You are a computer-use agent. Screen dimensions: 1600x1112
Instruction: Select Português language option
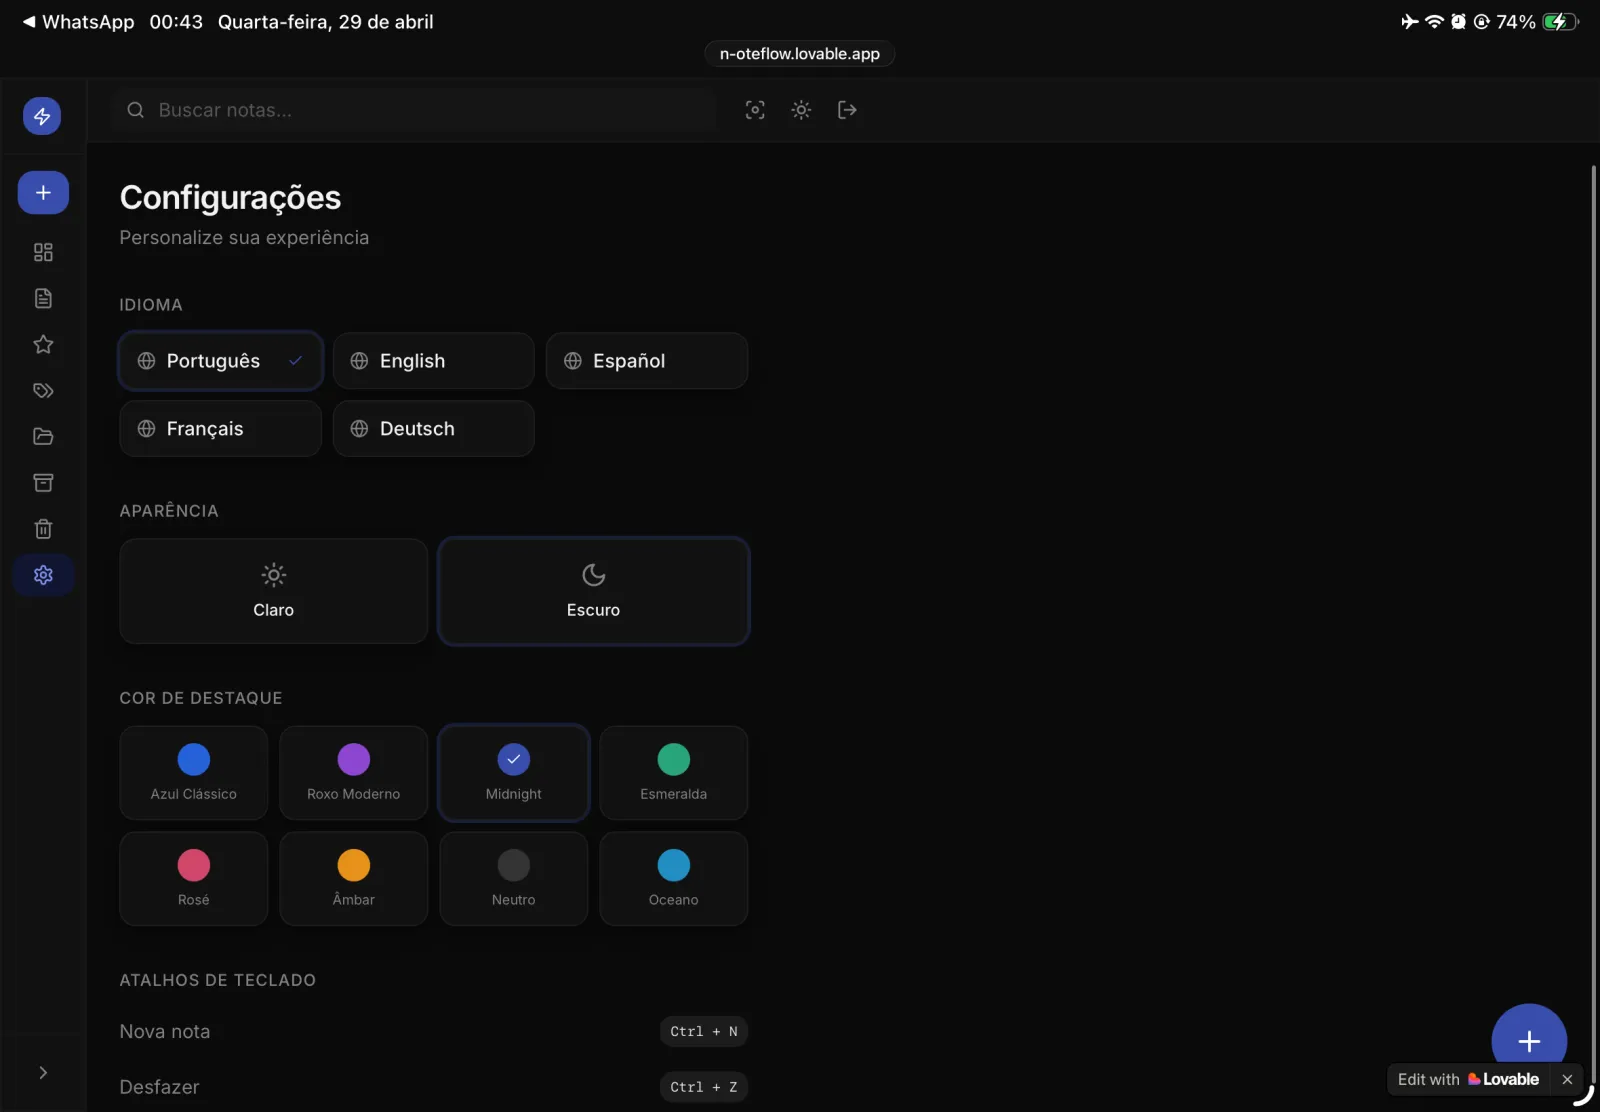click(220, 360)
